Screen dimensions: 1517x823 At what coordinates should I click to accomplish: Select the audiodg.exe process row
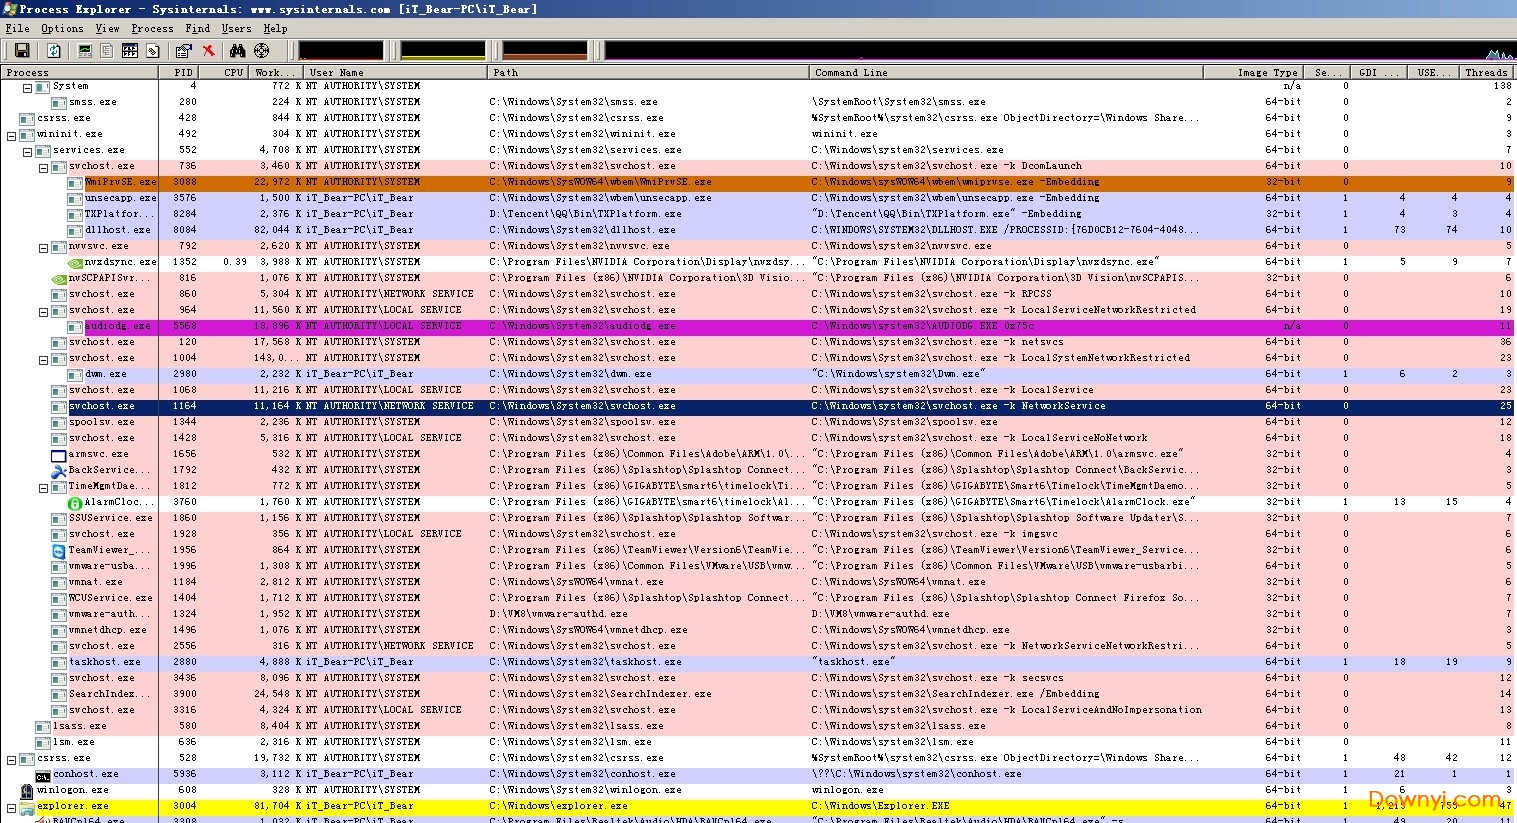coord(117,326)
